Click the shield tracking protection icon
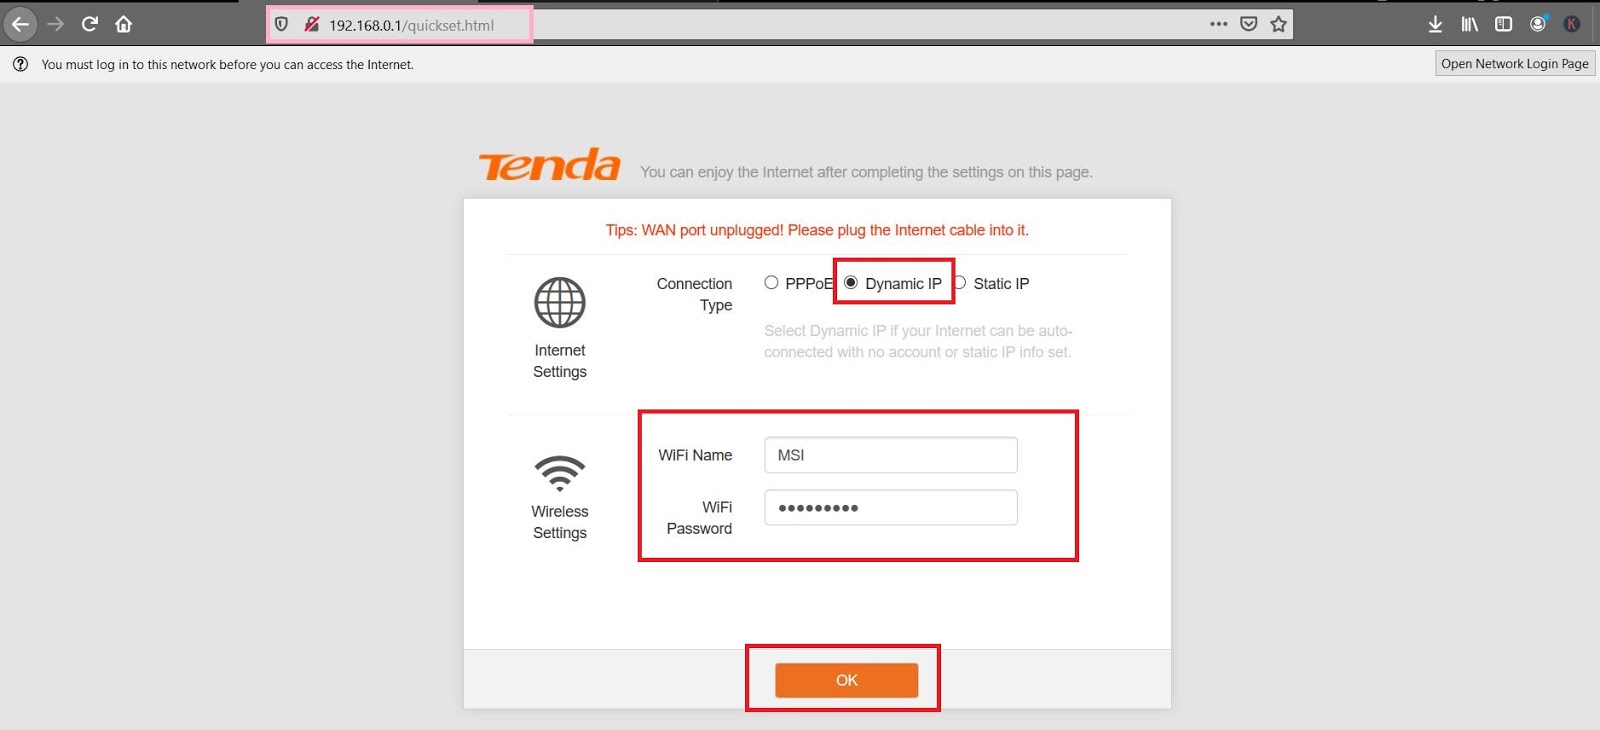 [282, 25]
